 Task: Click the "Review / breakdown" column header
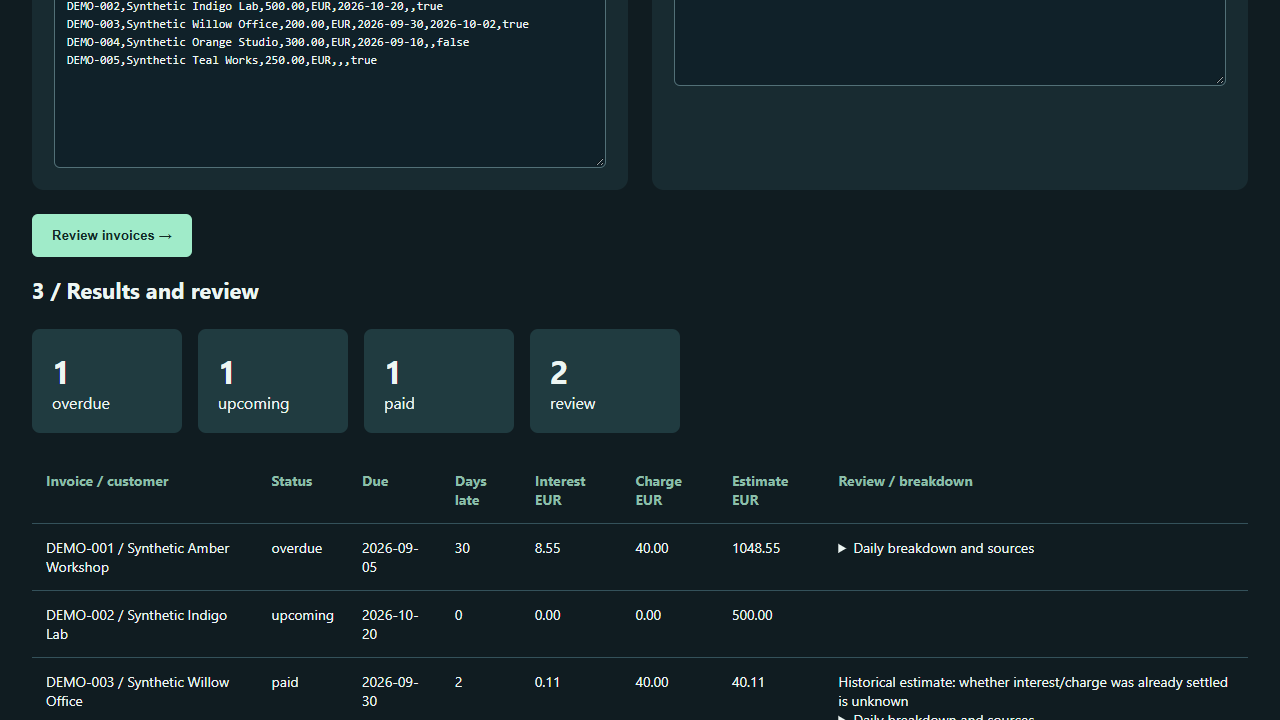click(x=905, y=481)
